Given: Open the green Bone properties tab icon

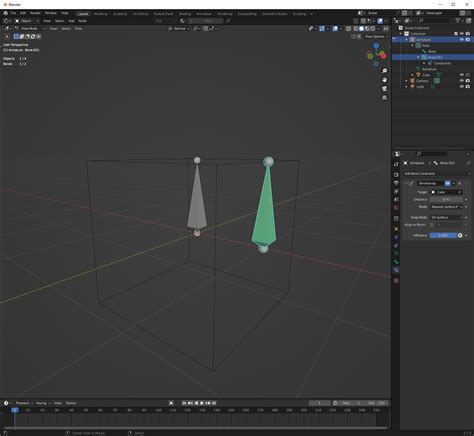Looking at the screenshot, I should [396, 262].
